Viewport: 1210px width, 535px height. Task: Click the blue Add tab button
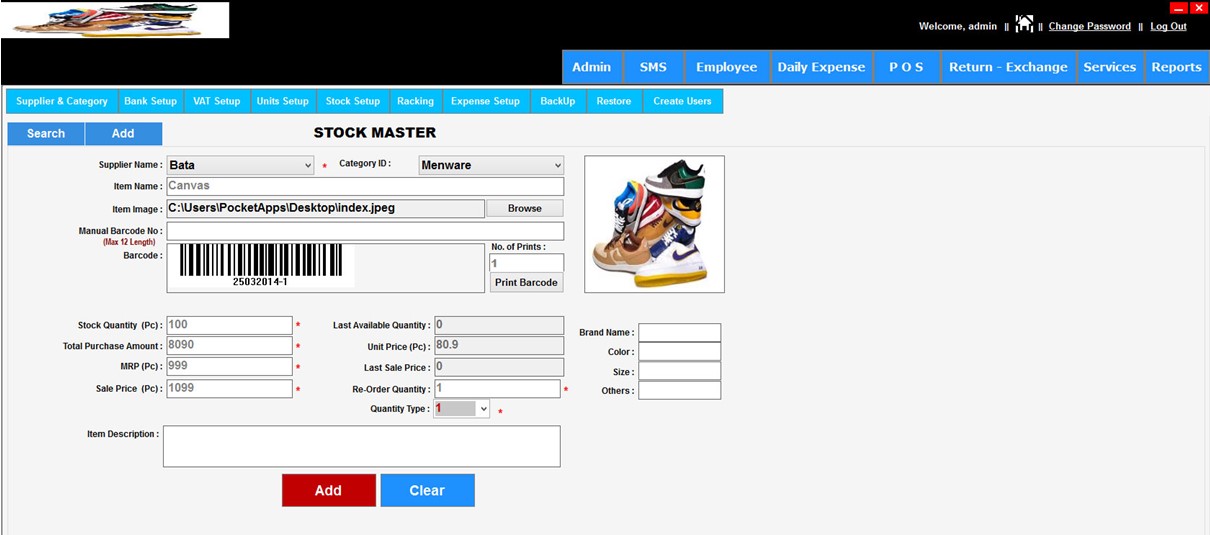[123, 133]
